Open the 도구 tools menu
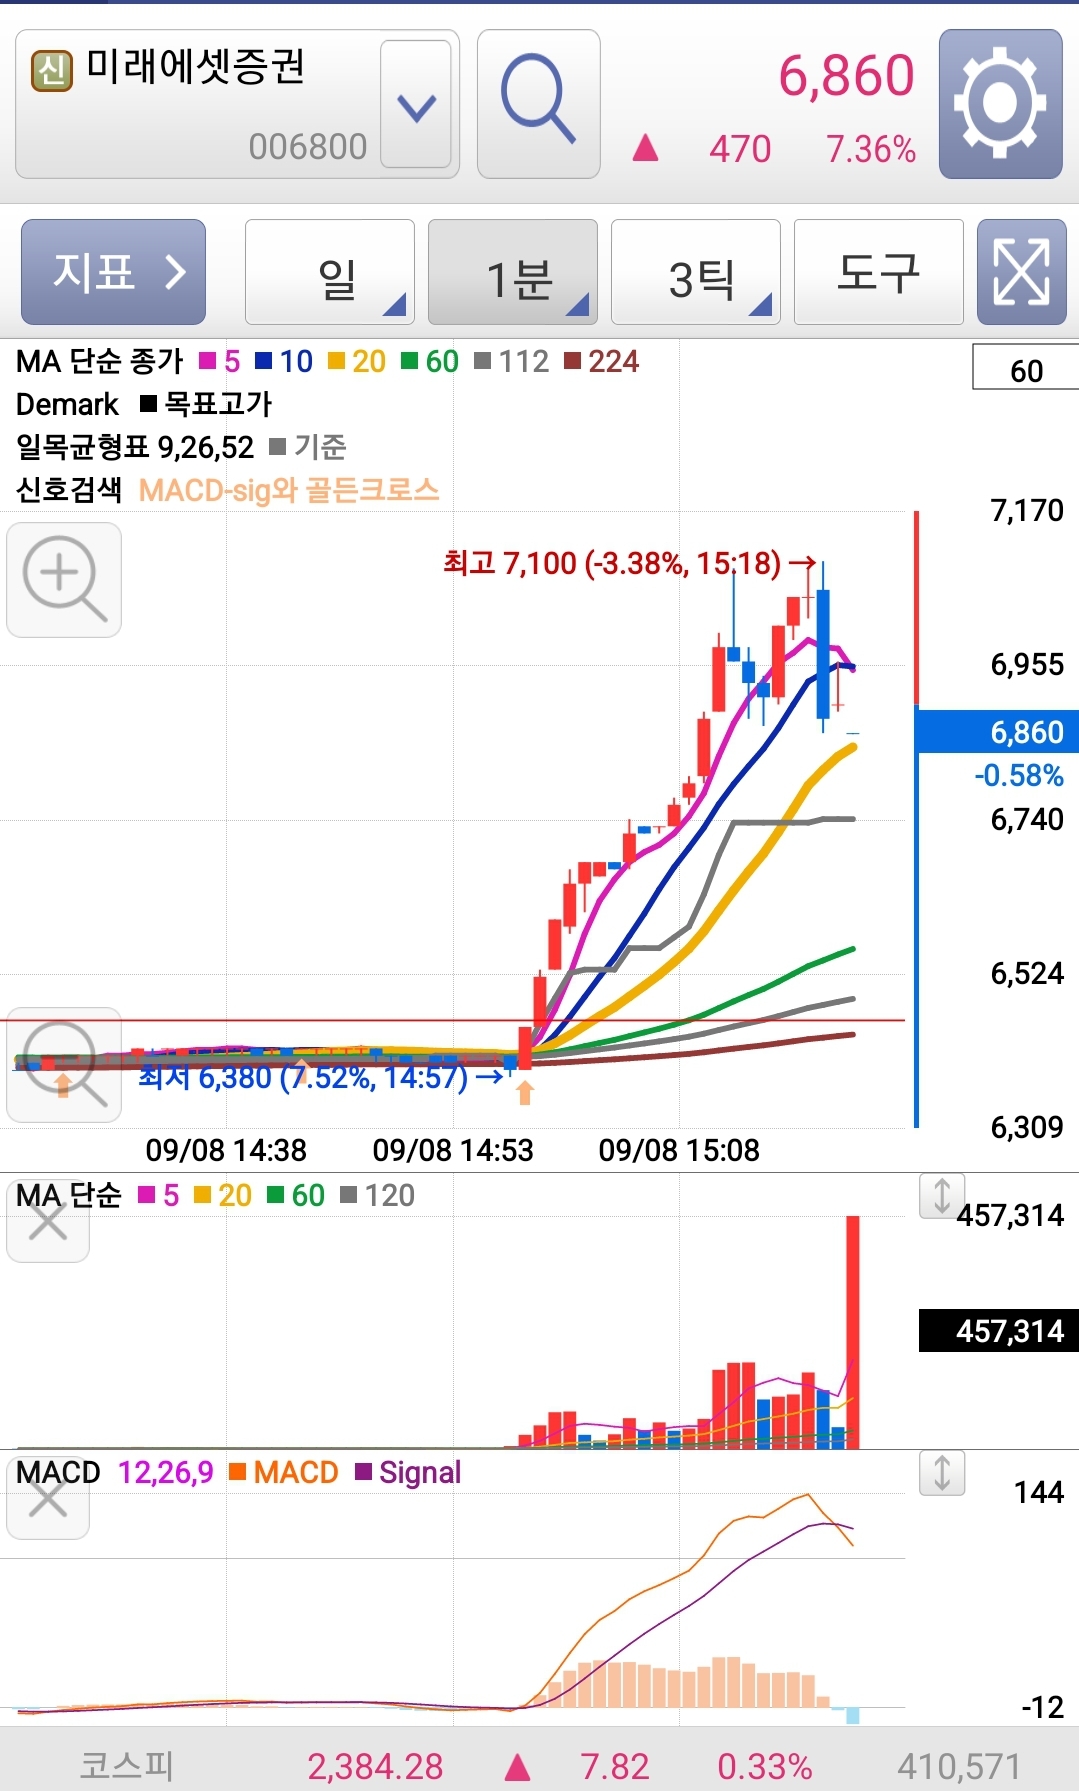The width and height of the screenshot is (1079, 1791). tap(879, 272)
